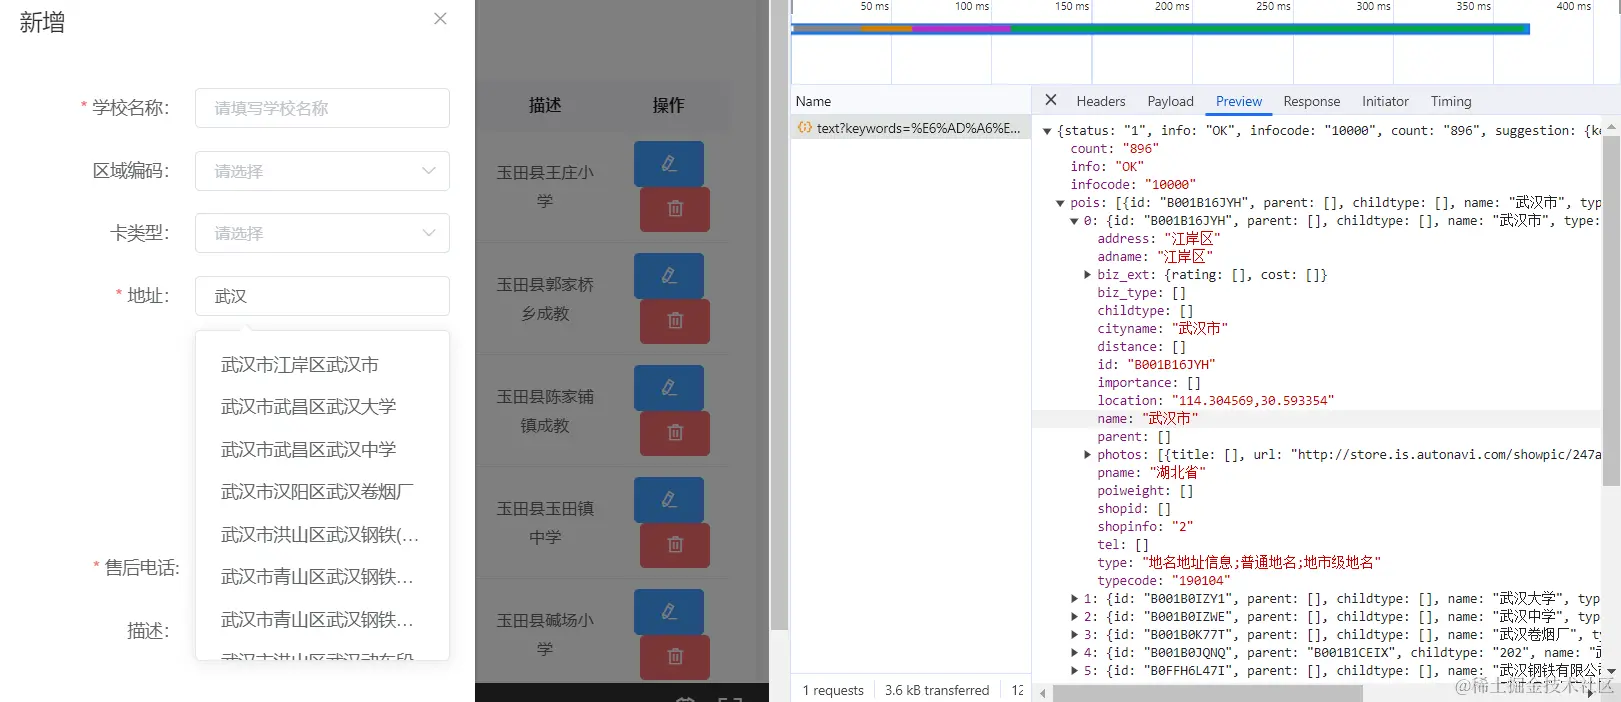Click the delete button for 玉田县玉田镇中学
Screen dimensions: 1621x702
pyautogui.click(x=675, y=545)
